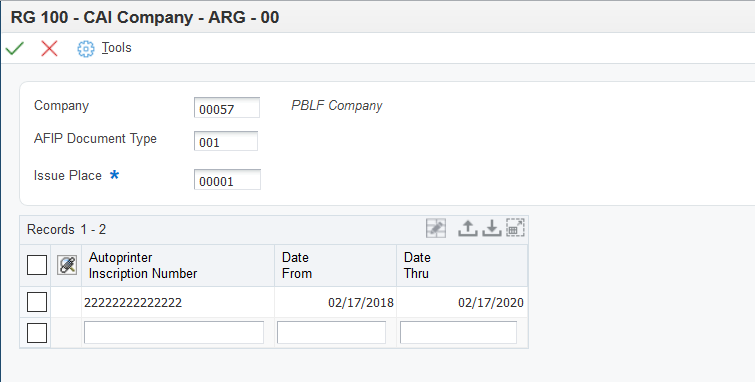The width and height of the screenshot is (755, 382).
Task: Click the export grid data upload icon
Action: click(467, 228)
